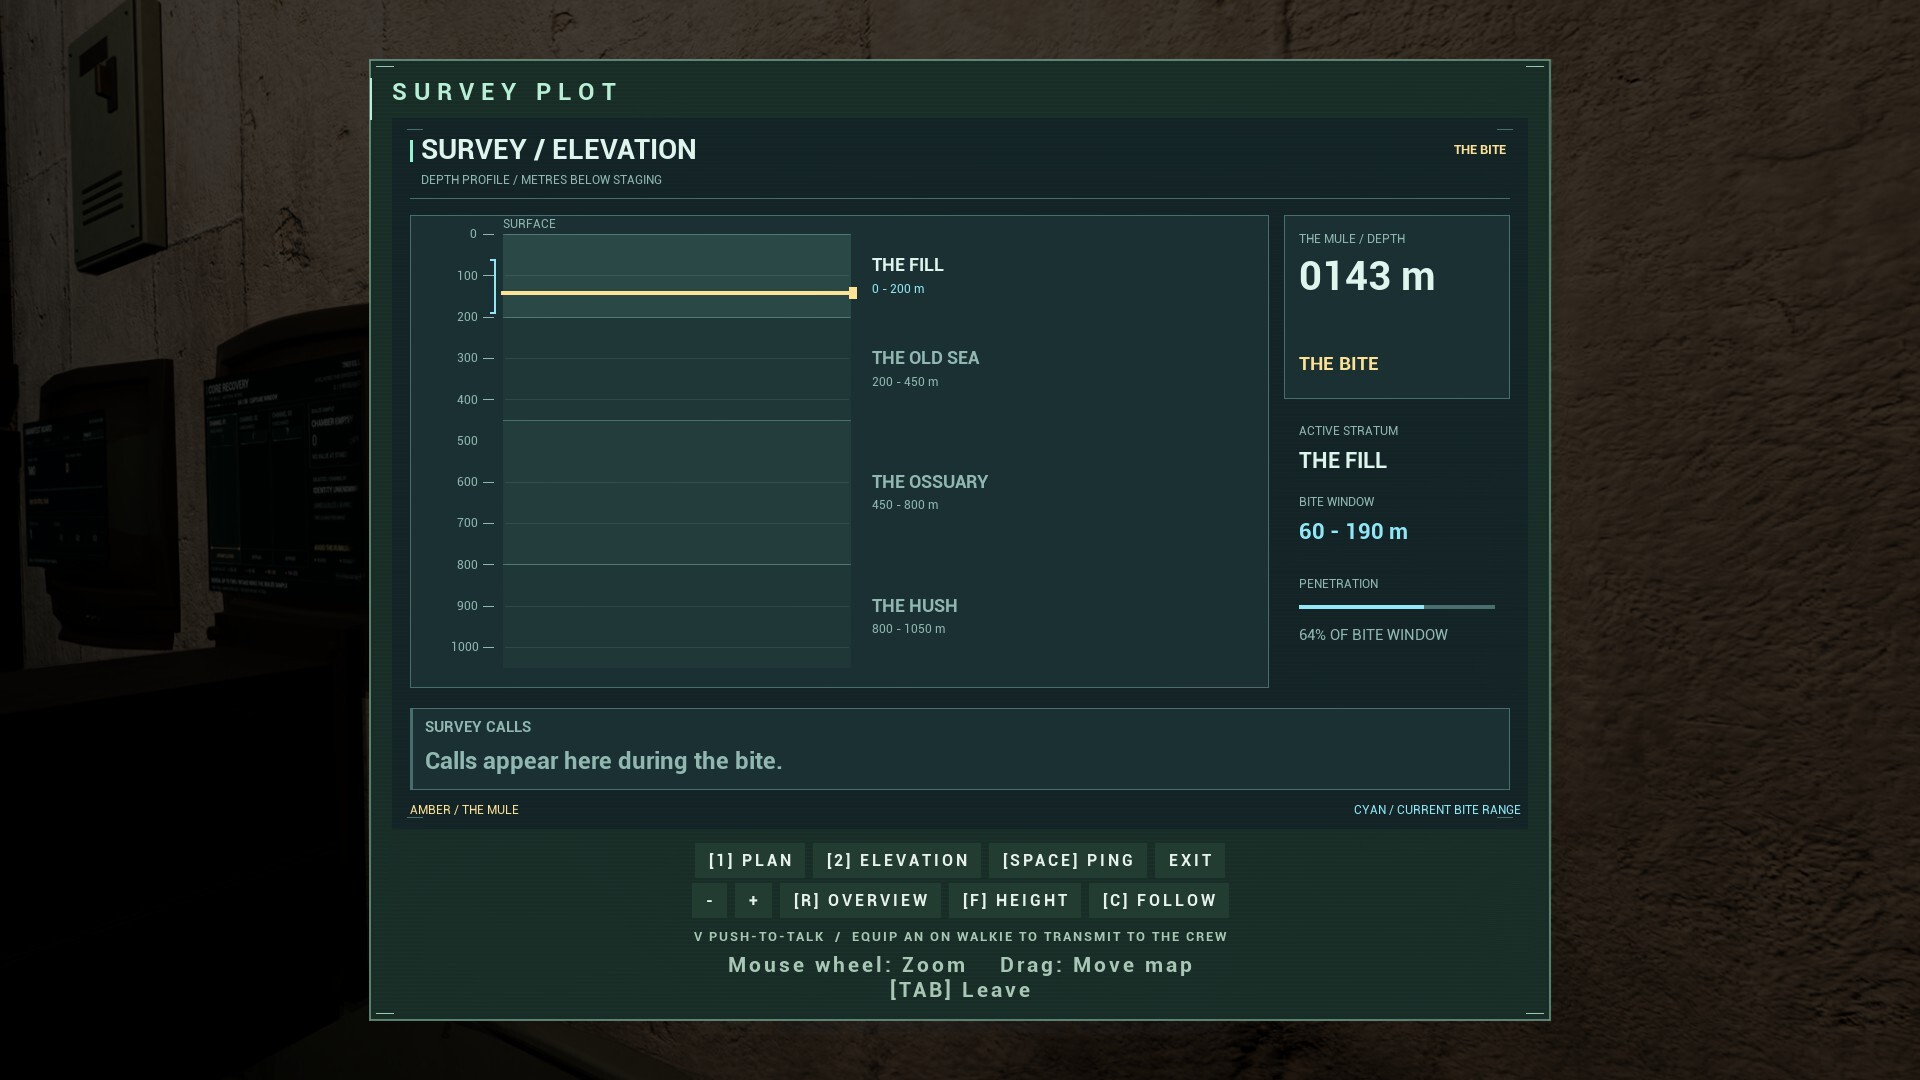Image resolution: width=1920 pixels, height=1080 pixels.
Task: Click the 1000 depth axis tick
Action: click(x=465, y=647)
